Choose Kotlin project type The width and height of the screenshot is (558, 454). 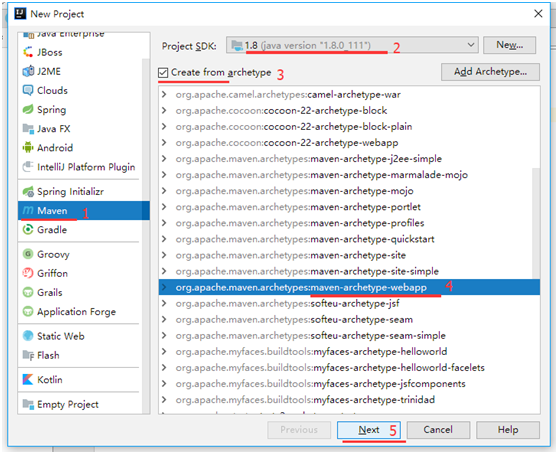[x=80, y=379]
